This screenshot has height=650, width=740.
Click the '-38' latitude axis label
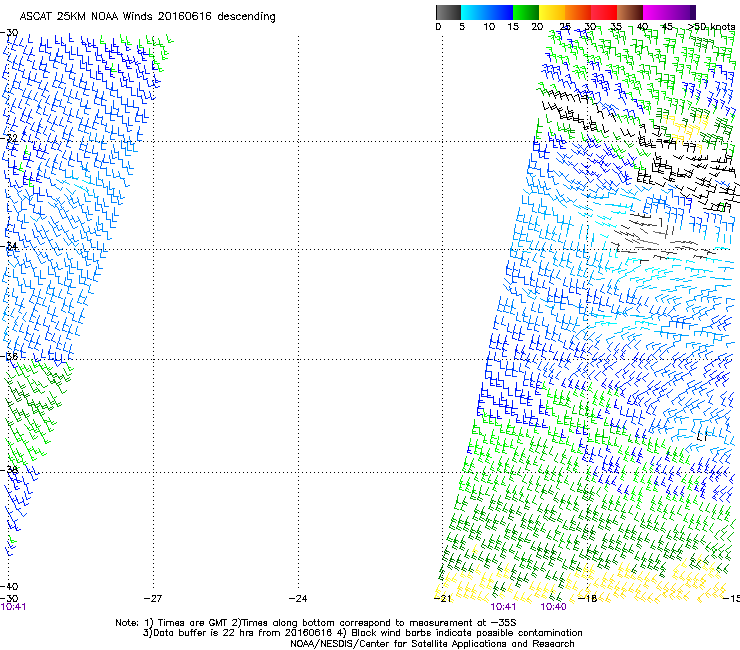pos(9,469)
